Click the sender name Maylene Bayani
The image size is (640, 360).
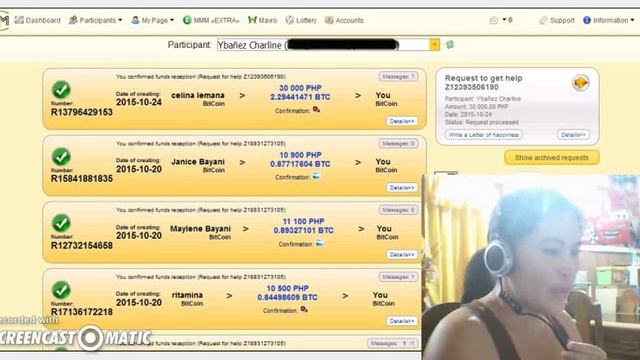200,229
